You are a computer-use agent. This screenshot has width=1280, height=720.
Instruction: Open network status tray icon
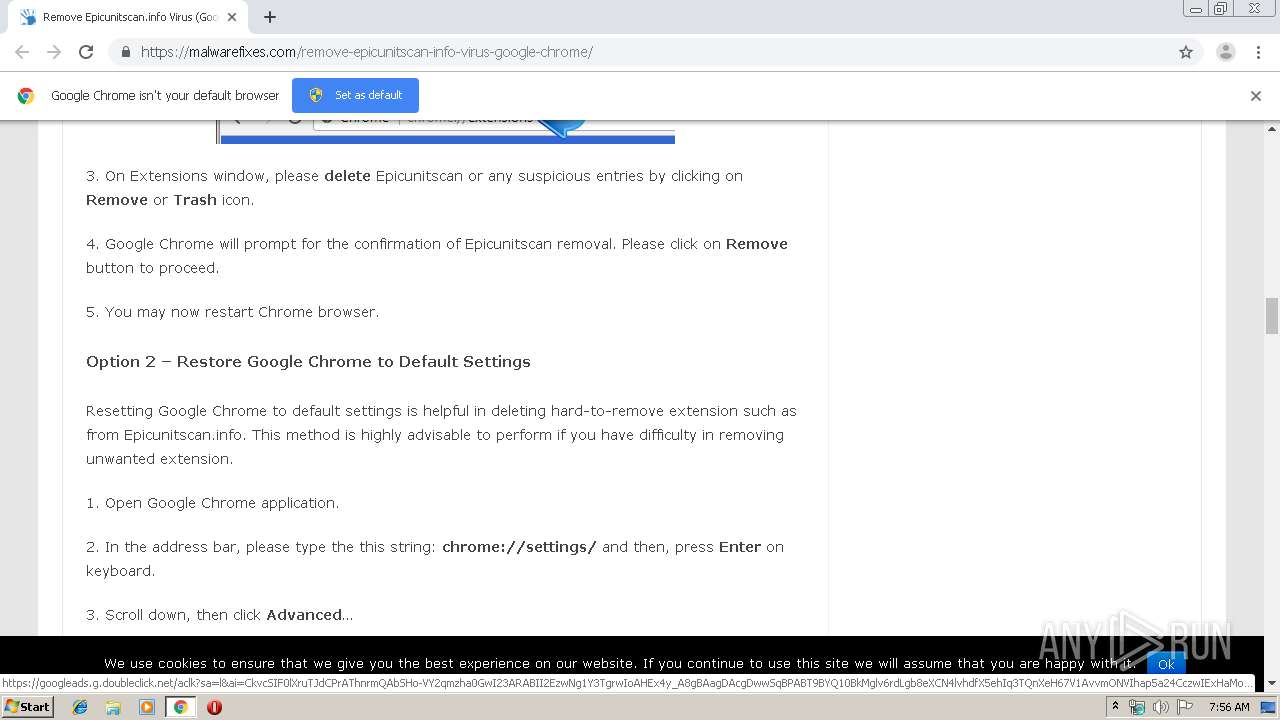click(x=1137, y=707)
